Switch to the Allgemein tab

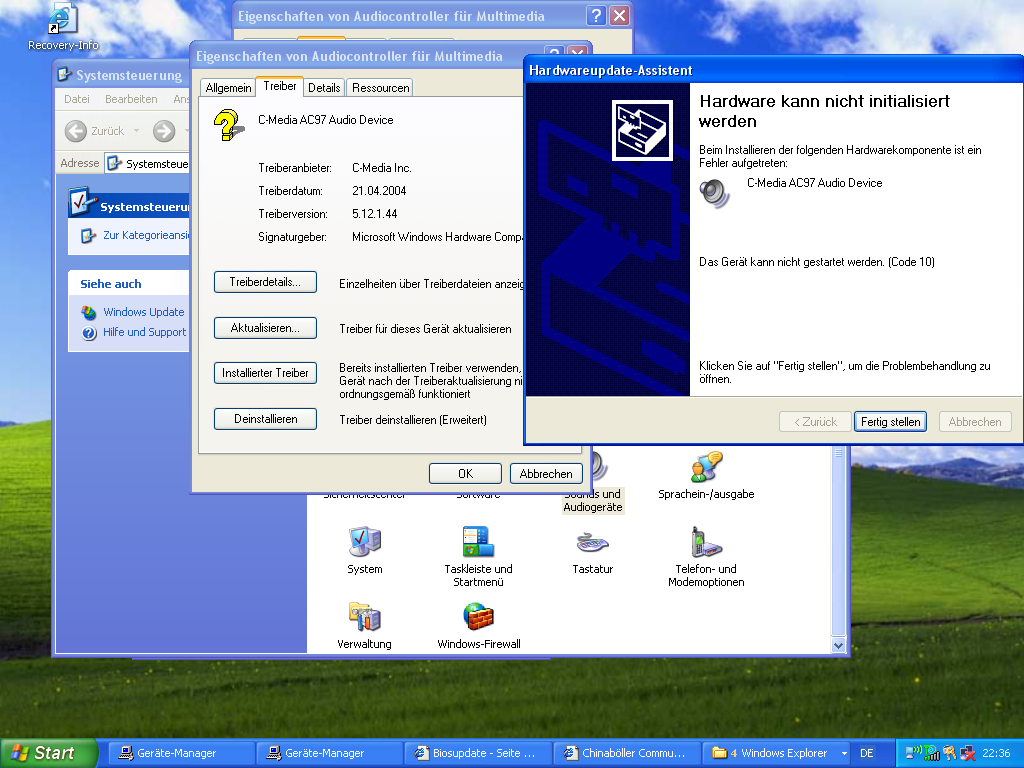click(228, 88)
